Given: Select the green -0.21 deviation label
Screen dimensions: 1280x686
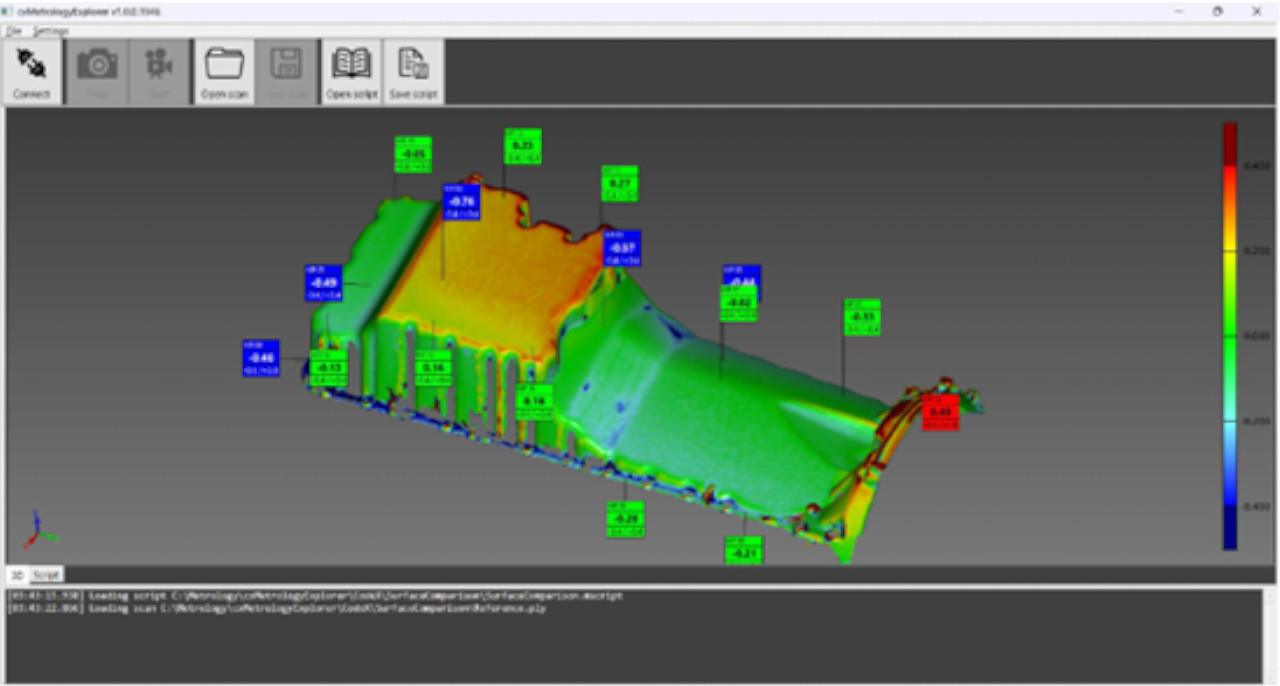Looking at the screenshot, I should 743,551.
